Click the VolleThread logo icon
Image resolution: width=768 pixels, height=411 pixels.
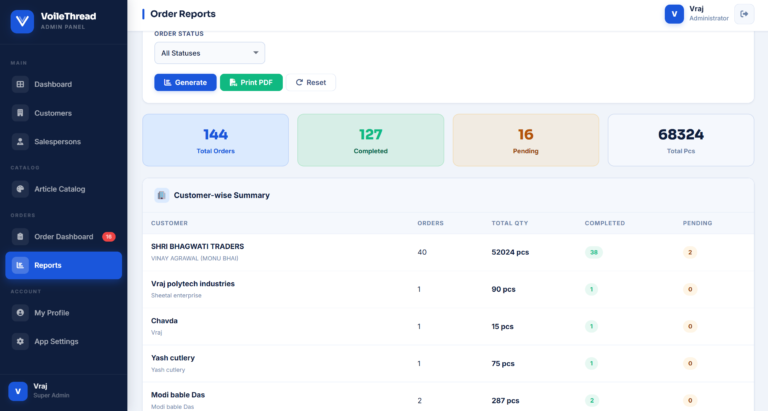pyautogui.click(x=21, y=20)
